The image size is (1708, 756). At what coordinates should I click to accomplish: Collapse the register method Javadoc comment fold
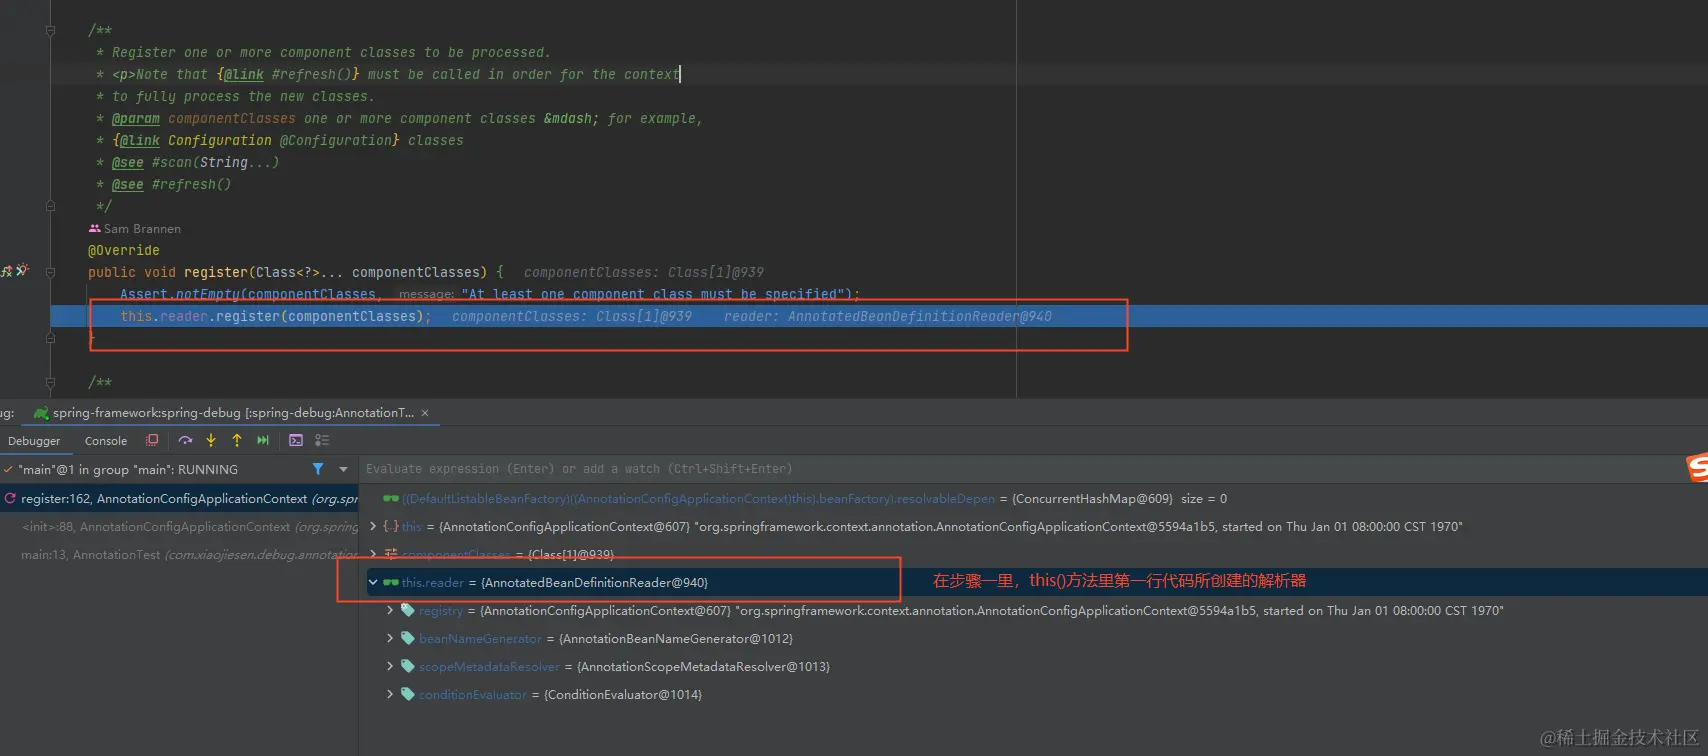[x=50, y=31]
